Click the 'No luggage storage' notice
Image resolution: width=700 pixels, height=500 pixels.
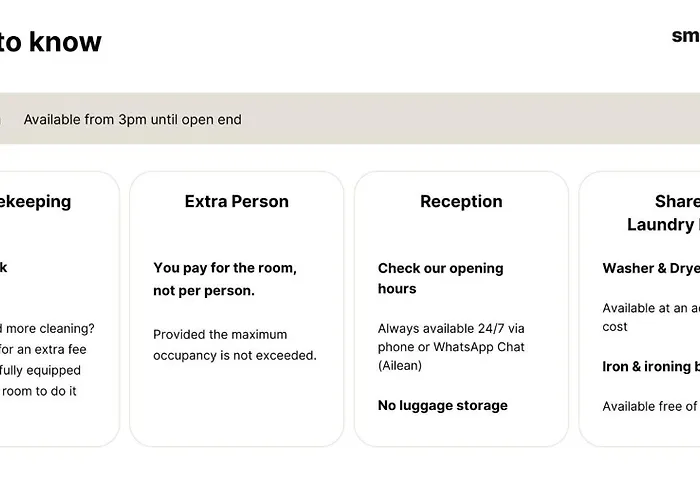[x=442, y=405]
